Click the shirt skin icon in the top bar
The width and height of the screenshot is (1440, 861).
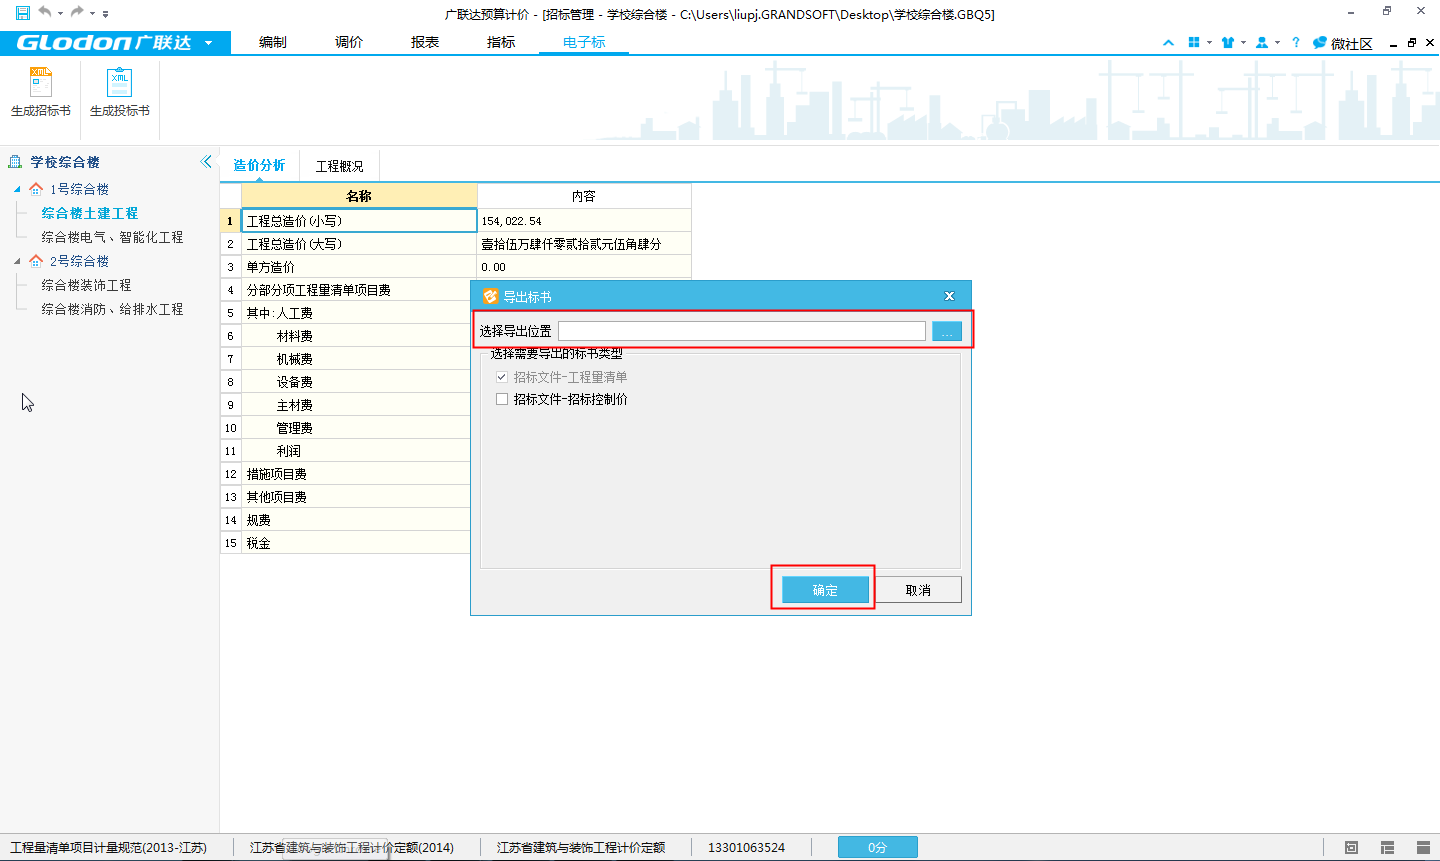(x=1228, y=43)
